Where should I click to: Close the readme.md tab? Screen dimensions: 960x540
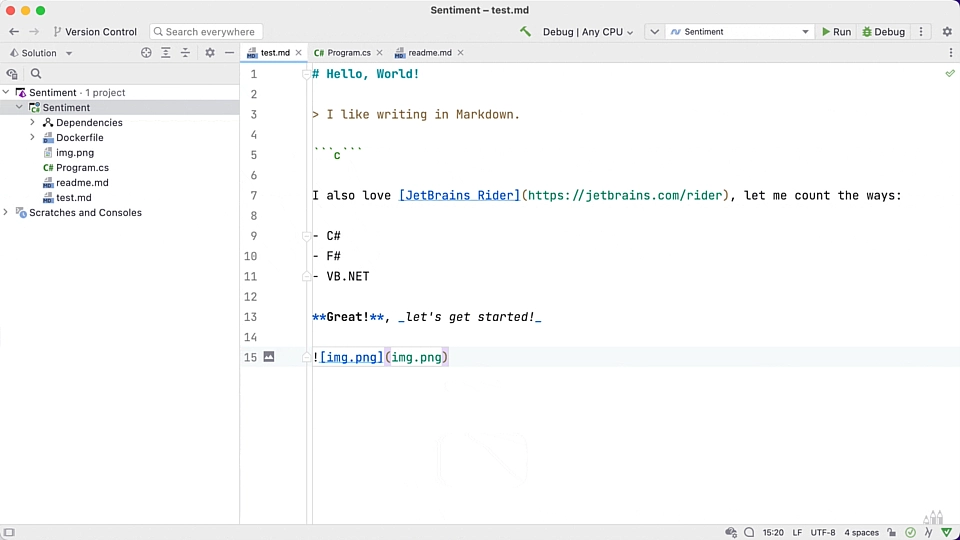tap(460, 53)
